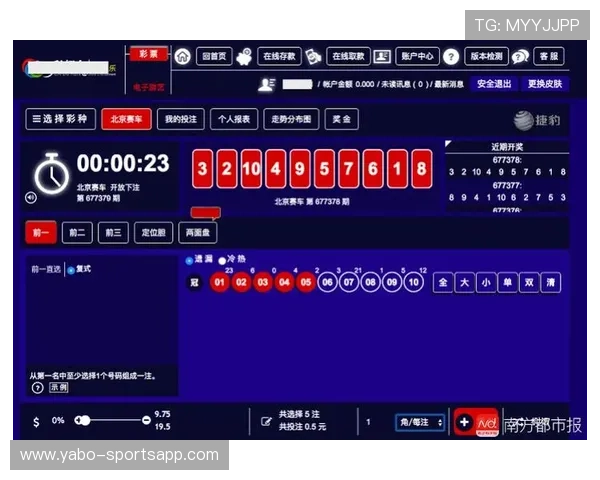Click the 安全退出 button
The image size is (600, 480).
pyautogui.click(x=493, y=84)
